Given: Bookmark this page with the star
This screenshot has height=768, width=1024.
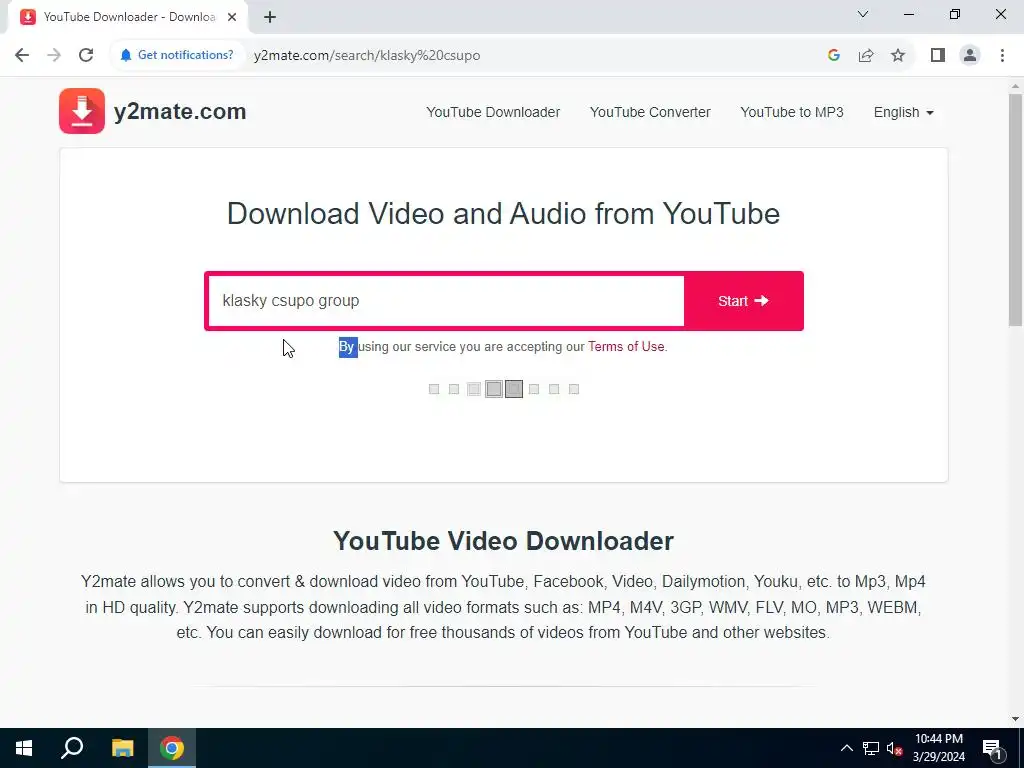Looking at the screenshot, I should tap(898, 55).
